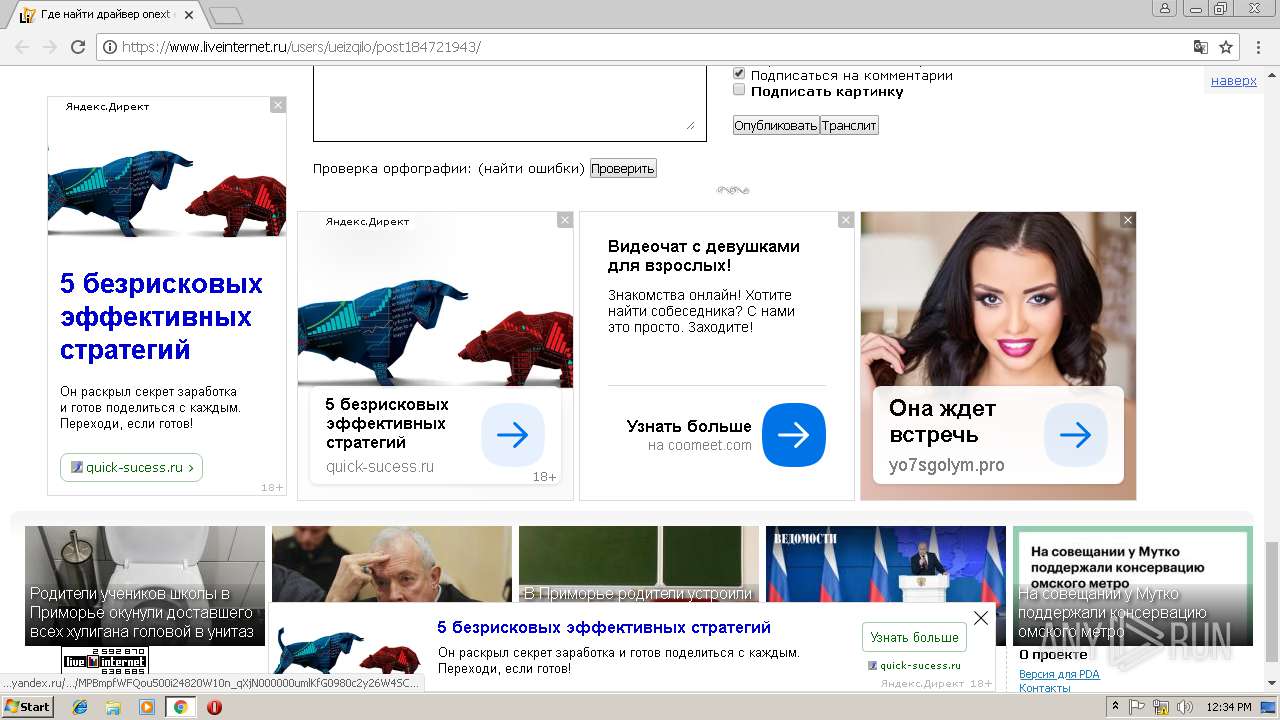Select the liveinternet post tab
This screenshot has height=720, width=1280.
point(107,15)
